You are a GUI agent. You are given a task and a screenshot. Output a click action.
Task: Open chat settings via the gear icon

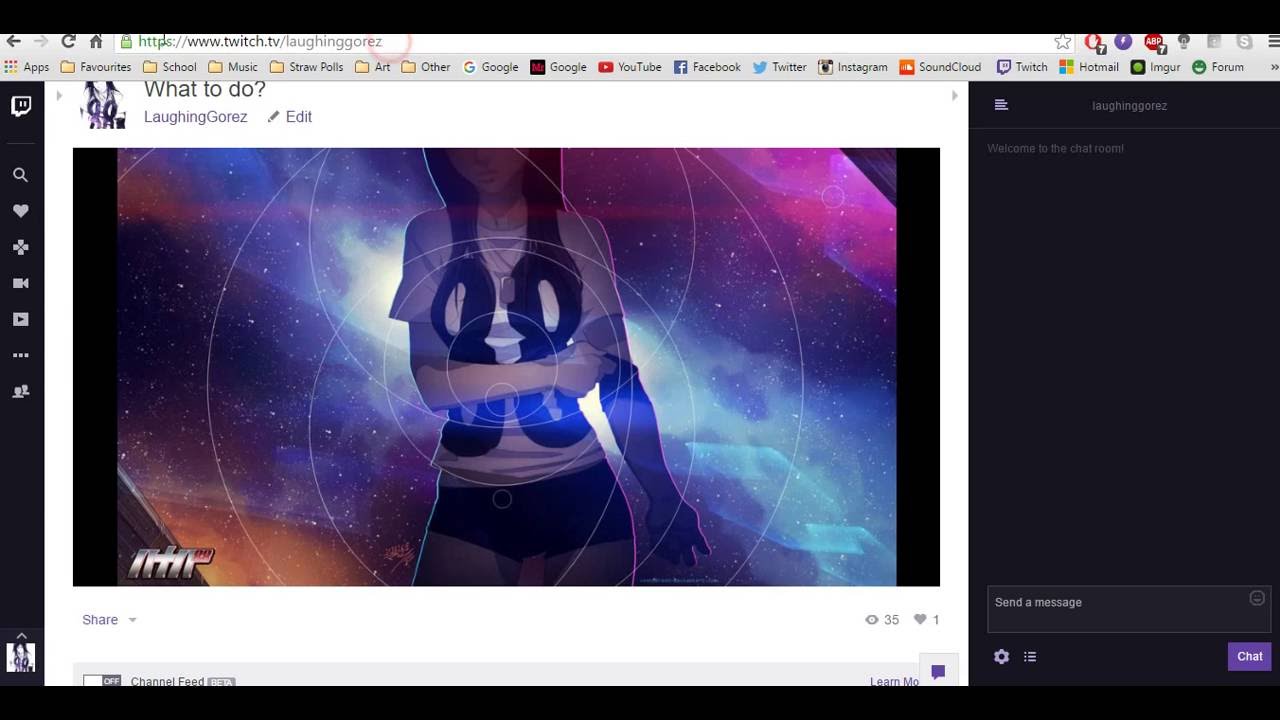click(x=1001, y=657)
